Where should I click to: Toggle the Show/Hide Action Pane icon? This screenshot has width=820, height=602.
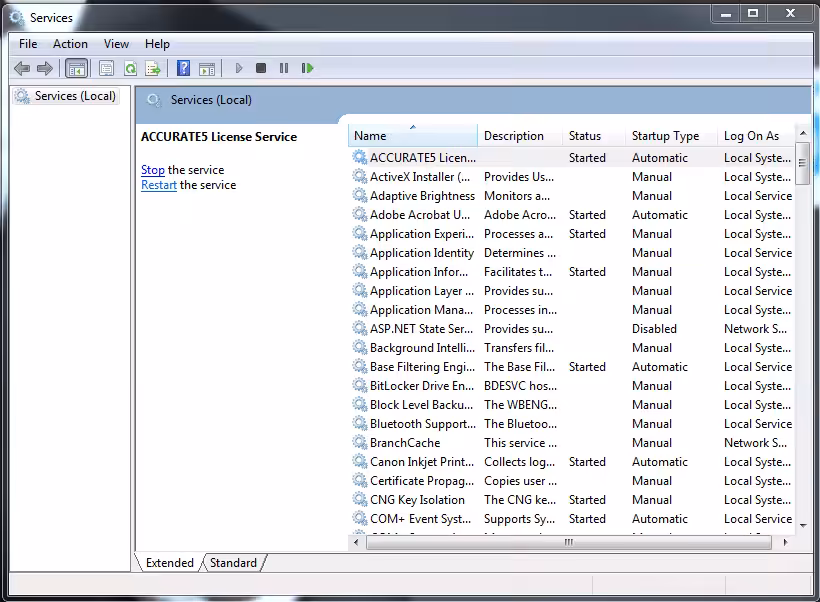click(x=207, y=69)
